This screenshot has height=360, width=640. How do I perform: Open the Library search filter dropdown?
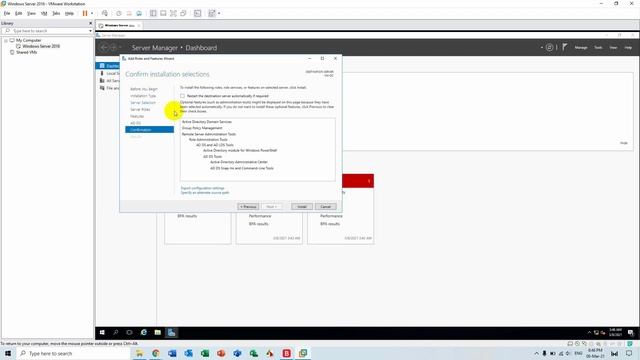click(x=90, y=31)
